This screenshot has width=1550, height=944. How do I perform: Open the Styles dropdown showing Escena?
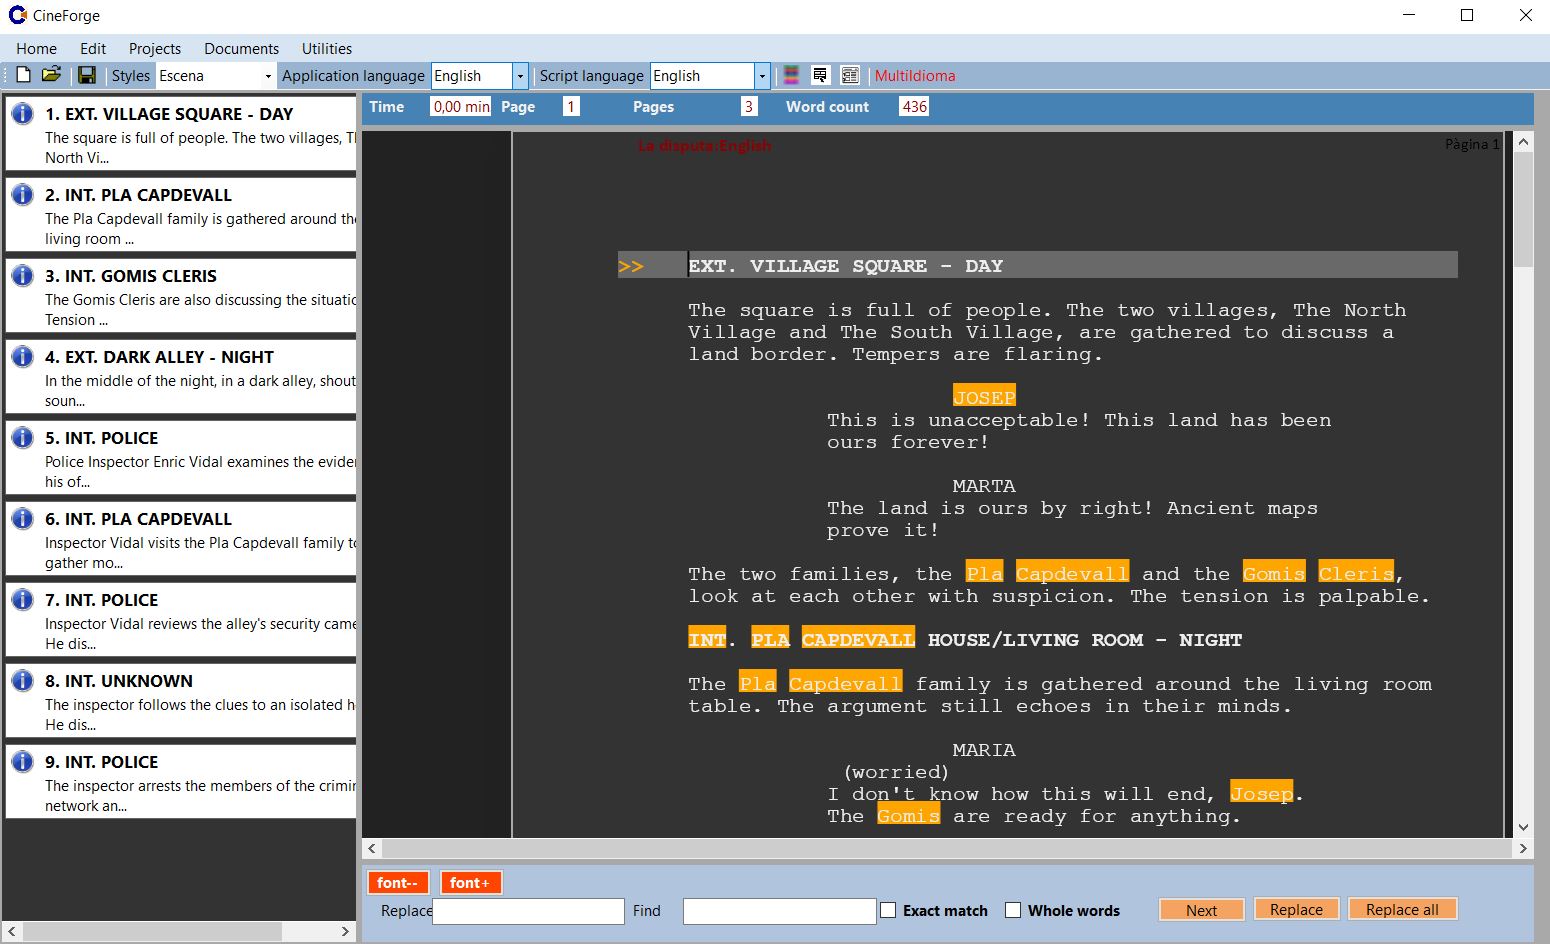[267, 75]
